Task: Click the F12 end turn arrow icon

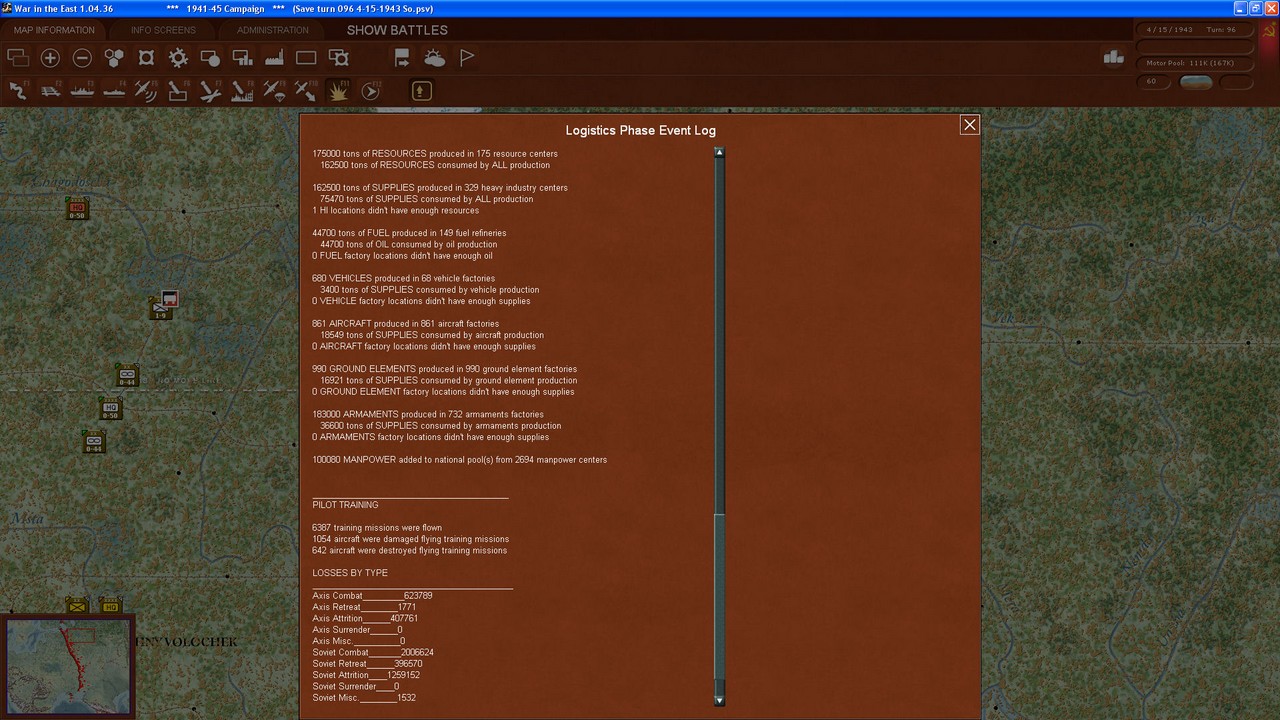Action: pyautogui.click(x=370, y=91)
